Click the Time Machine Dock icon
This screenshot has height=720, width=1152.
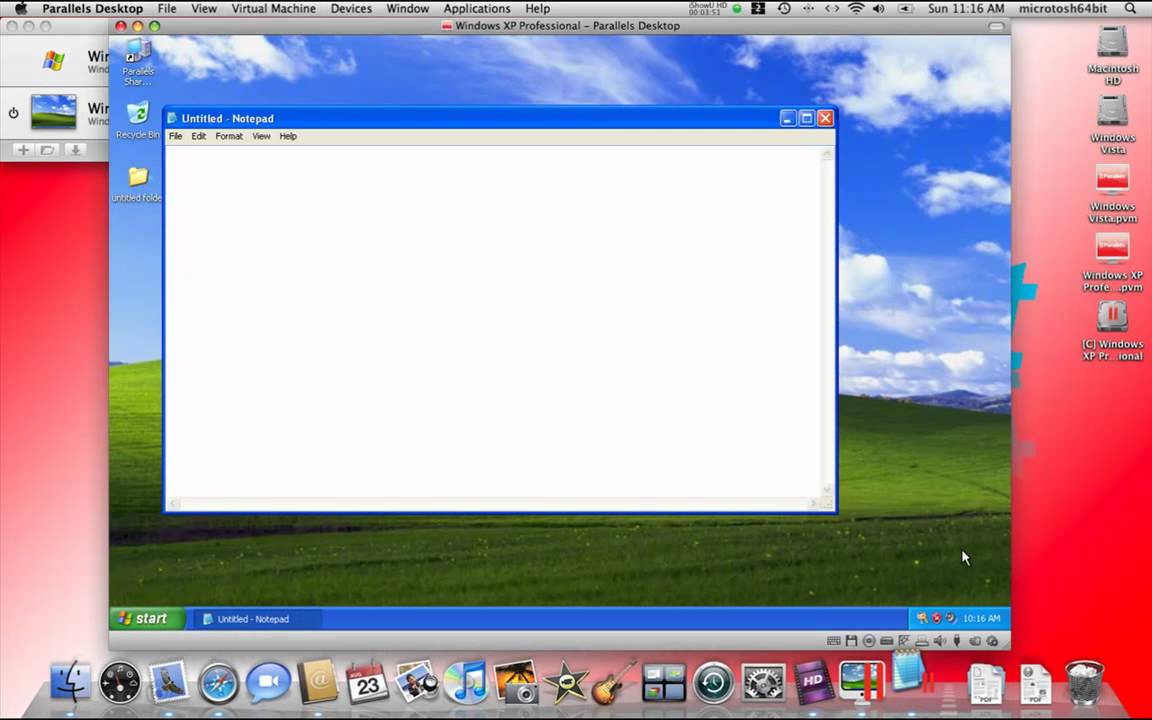click(713, 683)
